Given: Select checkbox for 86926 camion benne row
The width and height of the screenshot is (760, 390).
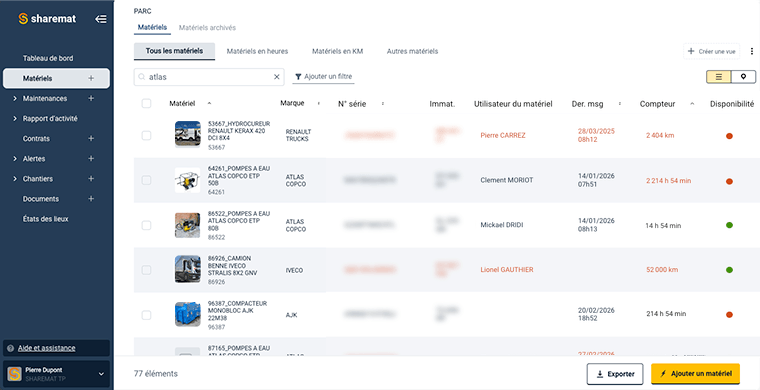Looking at the screenshot, I should tap(146, 270).
